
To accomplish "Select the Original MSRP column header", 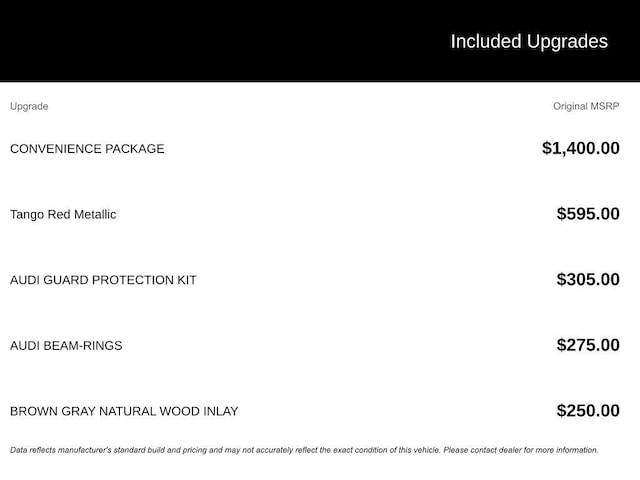I will coord(586,106).
